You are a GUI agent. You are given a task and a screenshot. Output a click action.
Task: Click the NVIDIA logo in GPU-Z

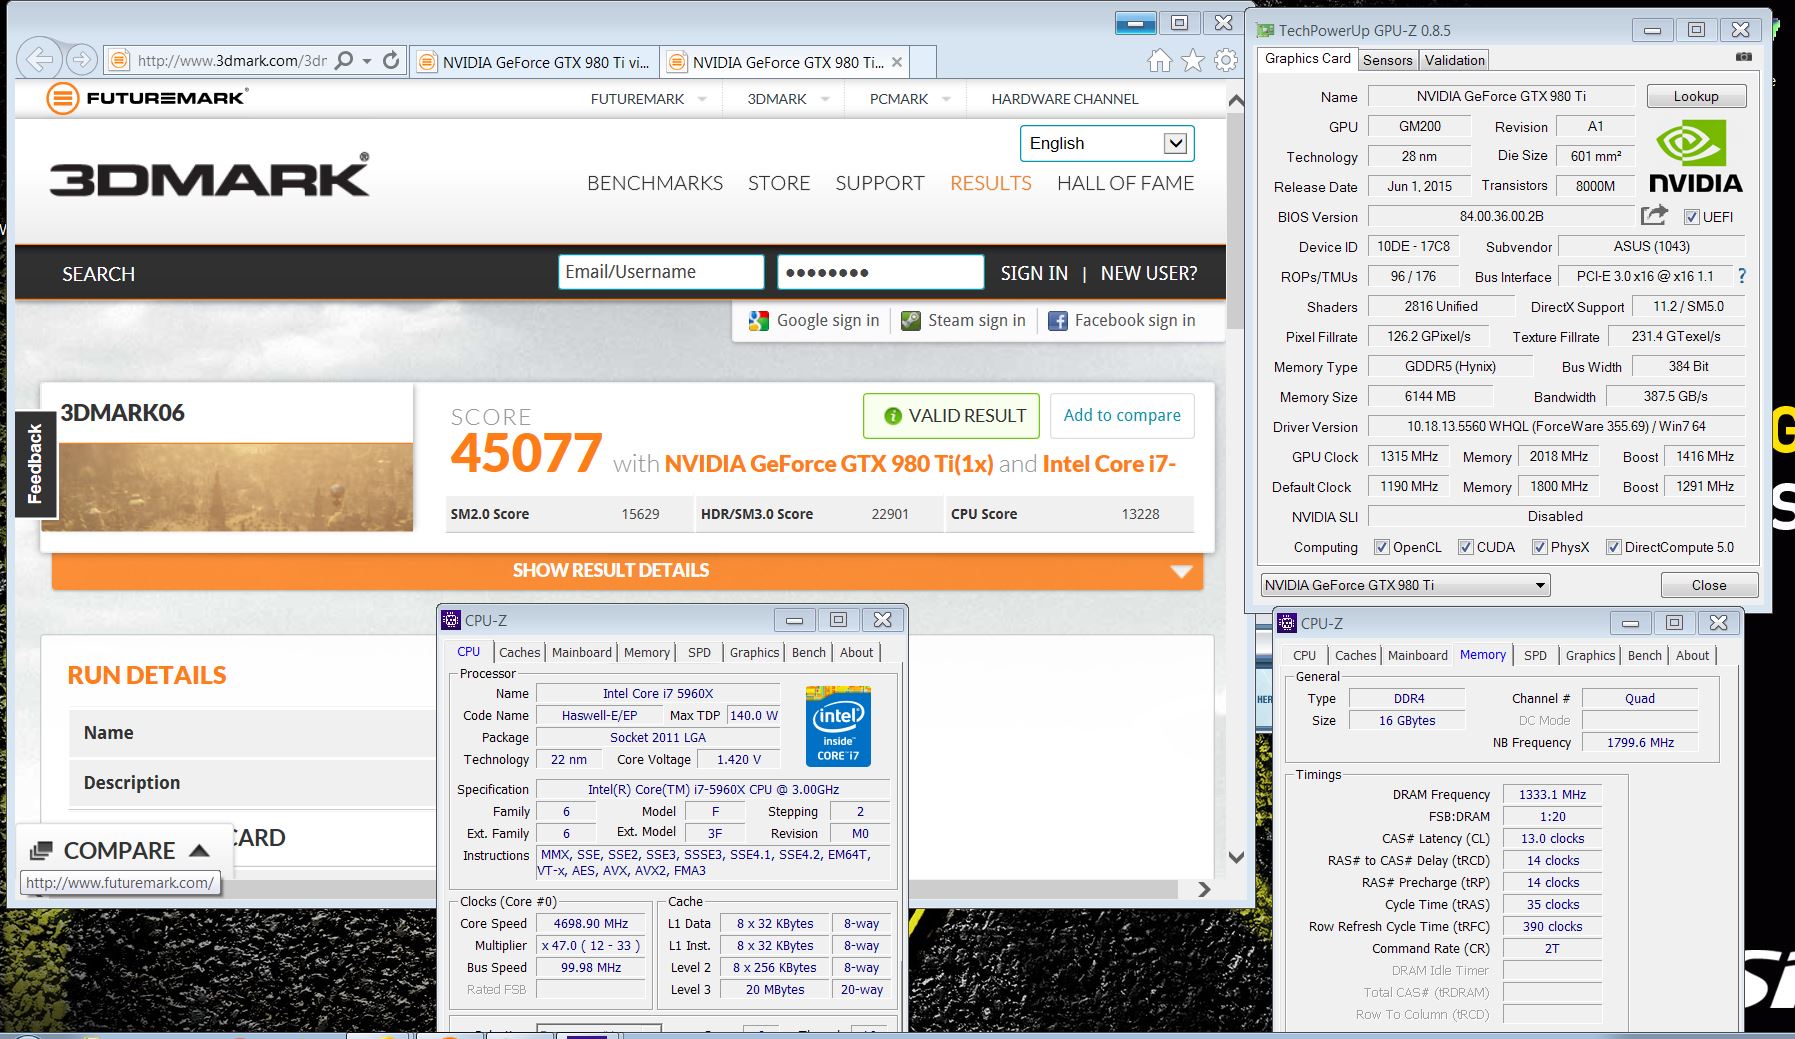tap(1695, 157)
